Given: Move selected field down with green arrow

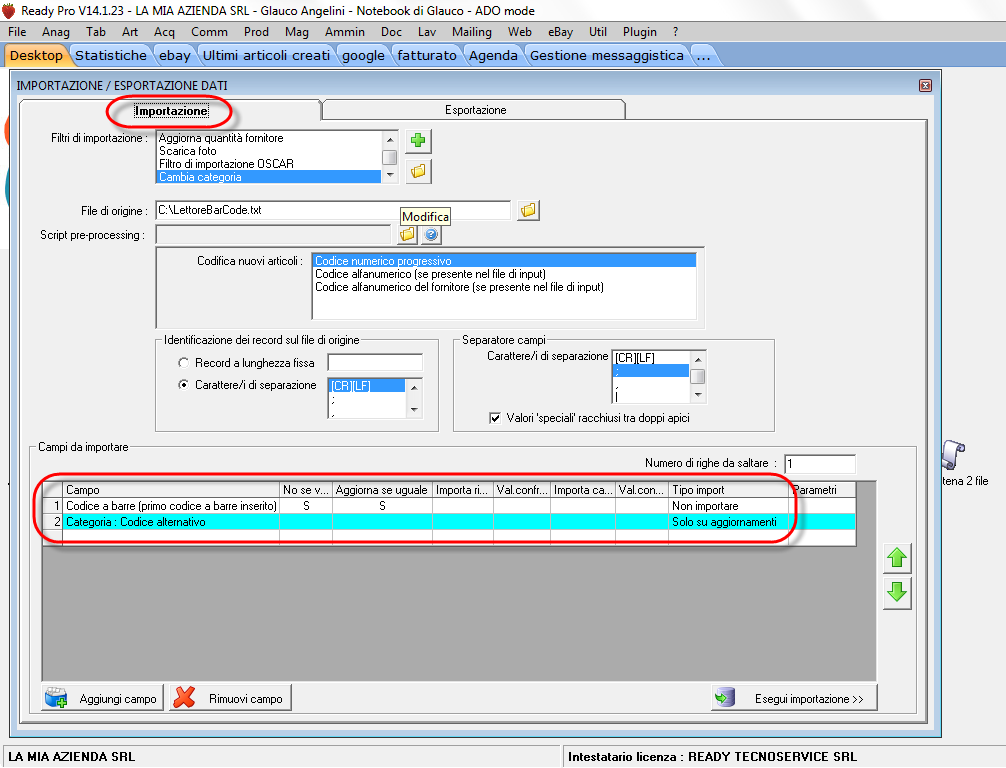Looking at the screenshot, I should (x=897, y=592).
